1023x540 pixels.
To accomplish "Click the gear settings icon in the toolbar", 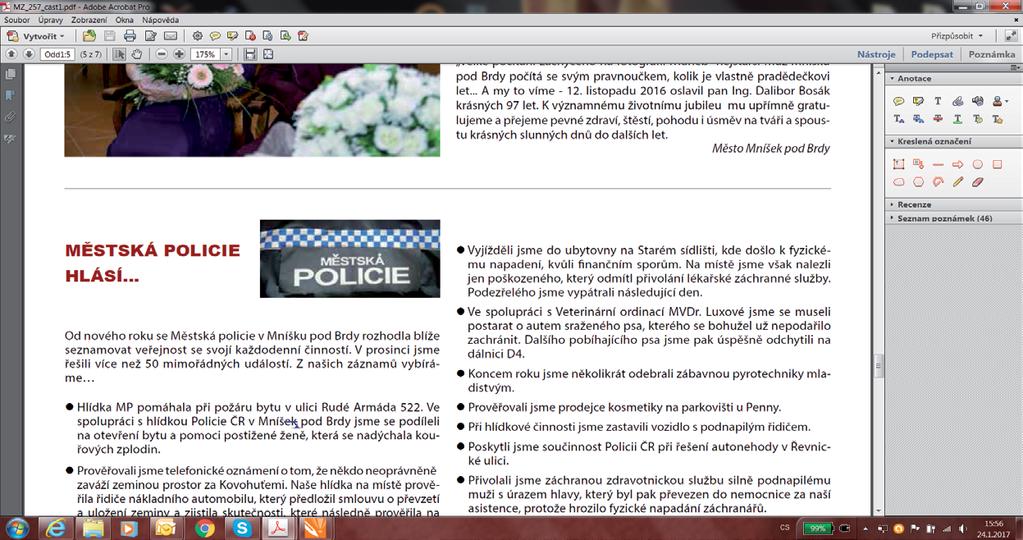I will (197, 36).
